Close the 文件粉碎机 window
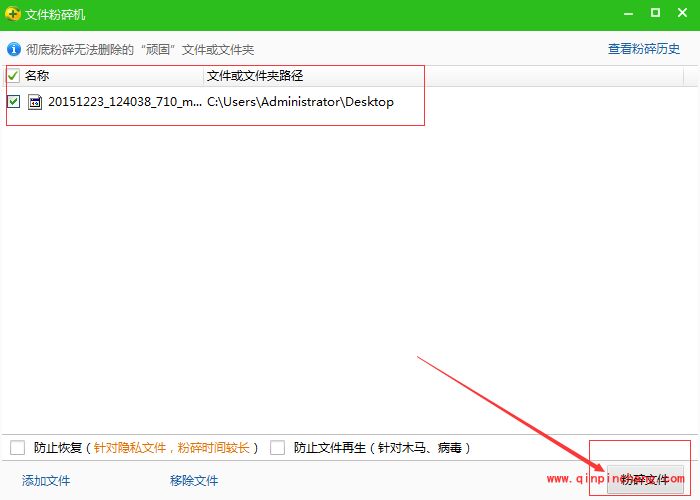 pos(682,13)
